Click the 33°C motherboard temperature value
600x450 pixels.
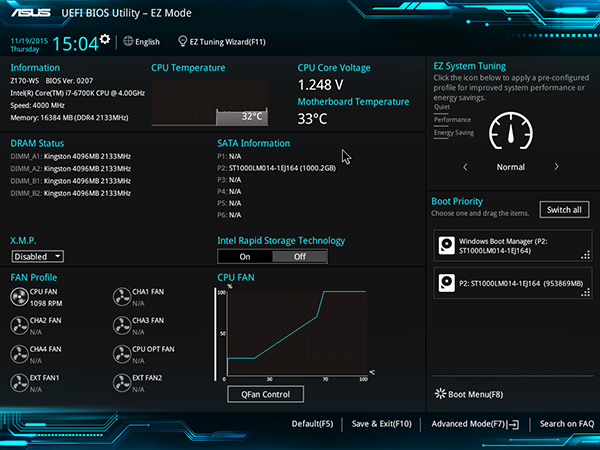coord(313,119)
